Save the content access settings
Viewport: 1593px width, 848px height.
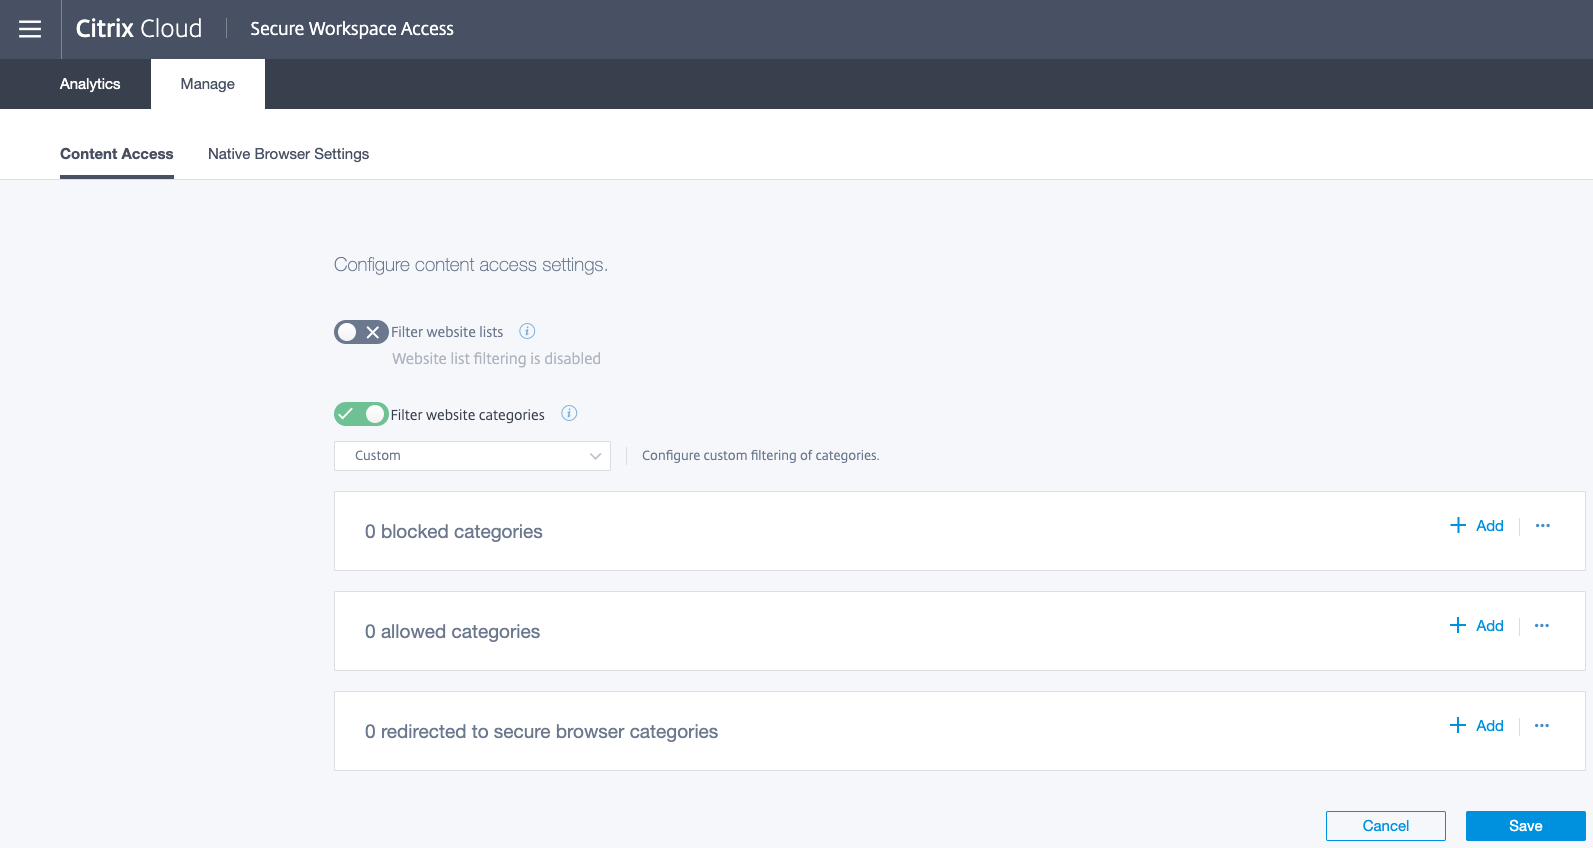coord(1525,826)
